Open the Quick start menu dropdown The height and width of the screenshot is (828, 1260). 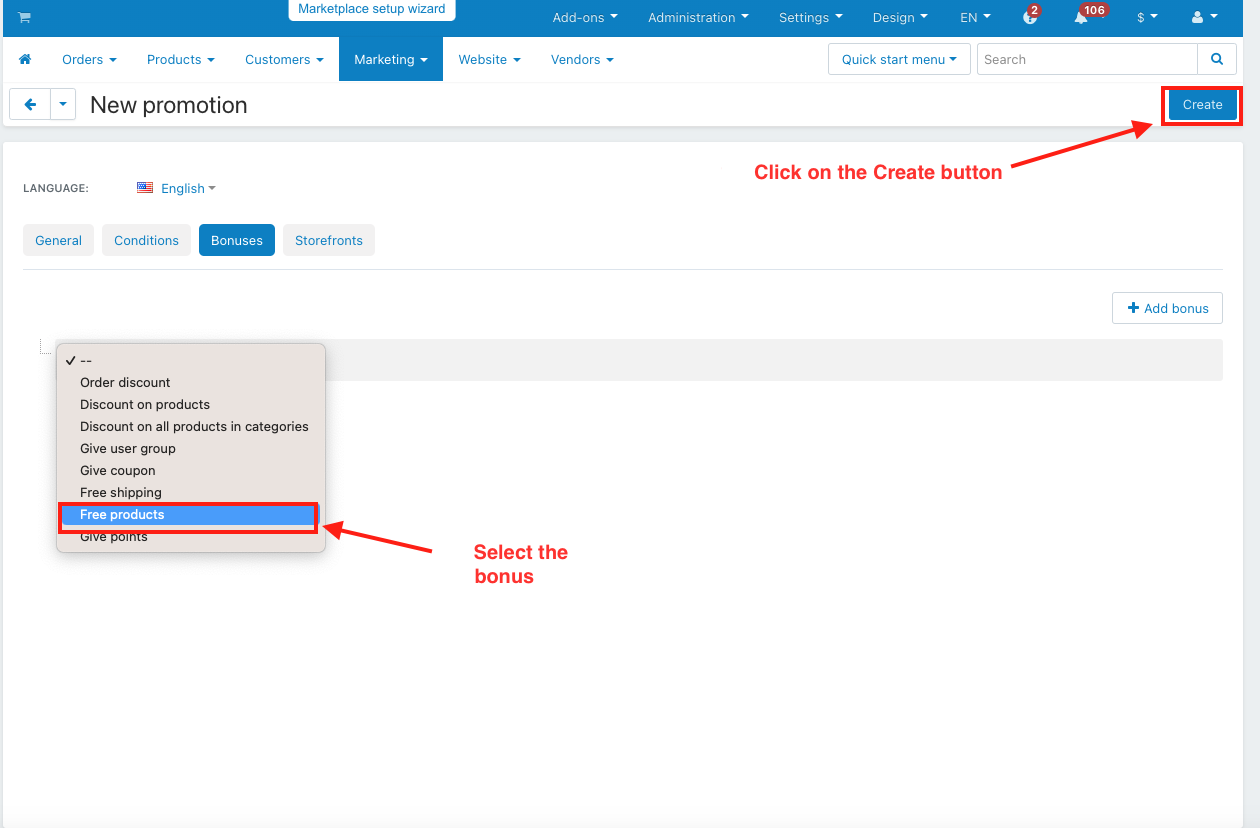click(x=899, y=59)
